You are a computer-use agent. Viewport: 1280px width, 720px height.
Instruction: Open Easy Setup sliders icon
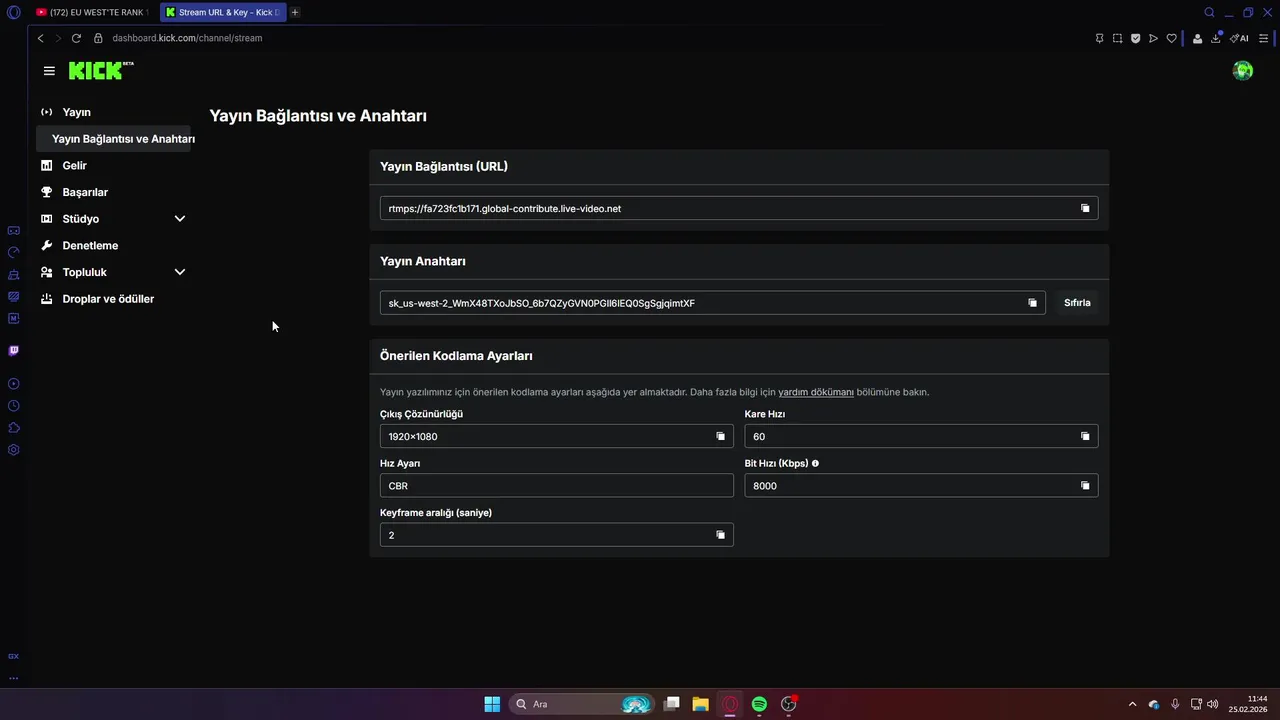click(x=1264, y=38)
